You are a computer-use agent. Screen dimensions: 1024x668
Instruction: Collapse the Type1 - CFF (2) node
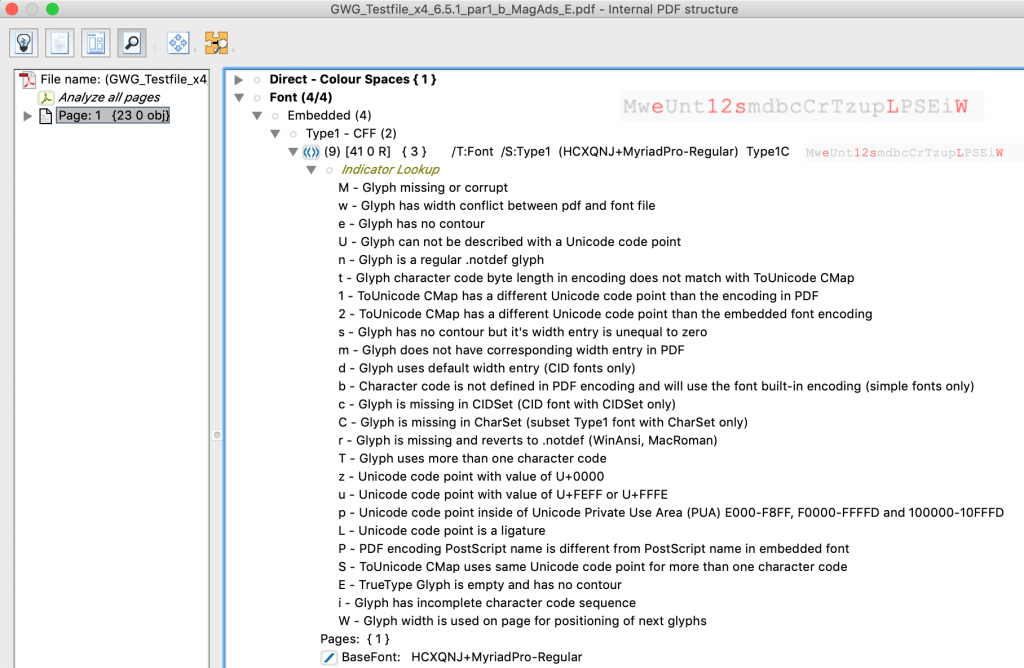tap(275, 134)
